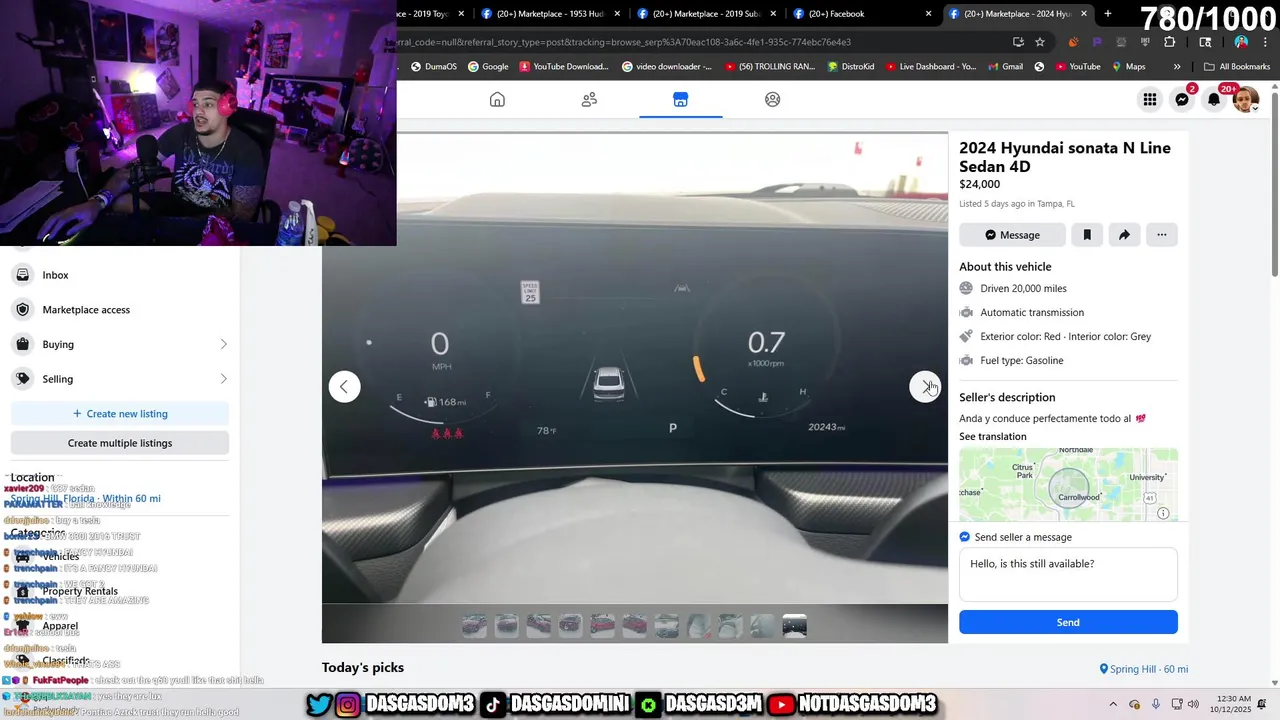Viewport: 1280px width, 720px height.
Task: Click Create multiple listings button
Action: (120, 443)
